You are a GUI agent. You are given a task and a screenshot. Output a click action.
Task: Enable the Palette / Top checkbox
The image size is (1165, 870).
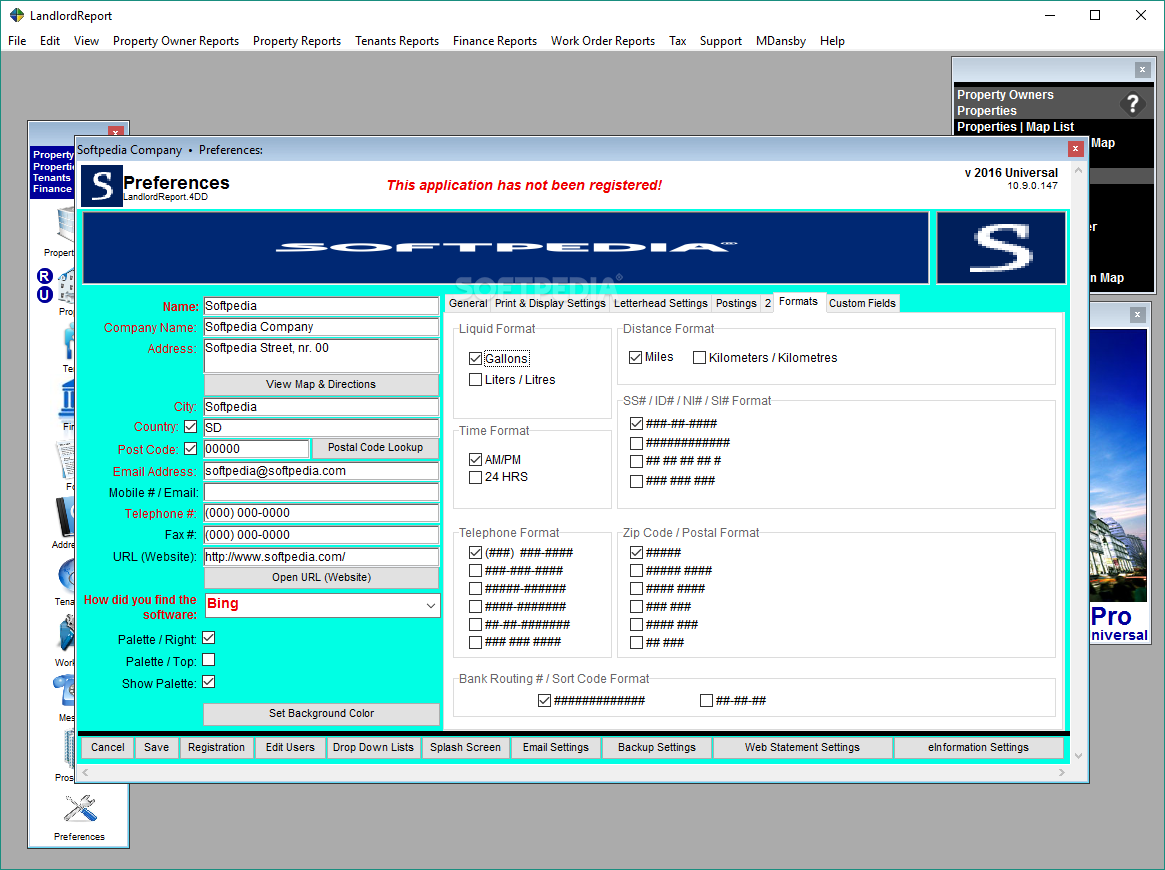click(x=209, y=660)
